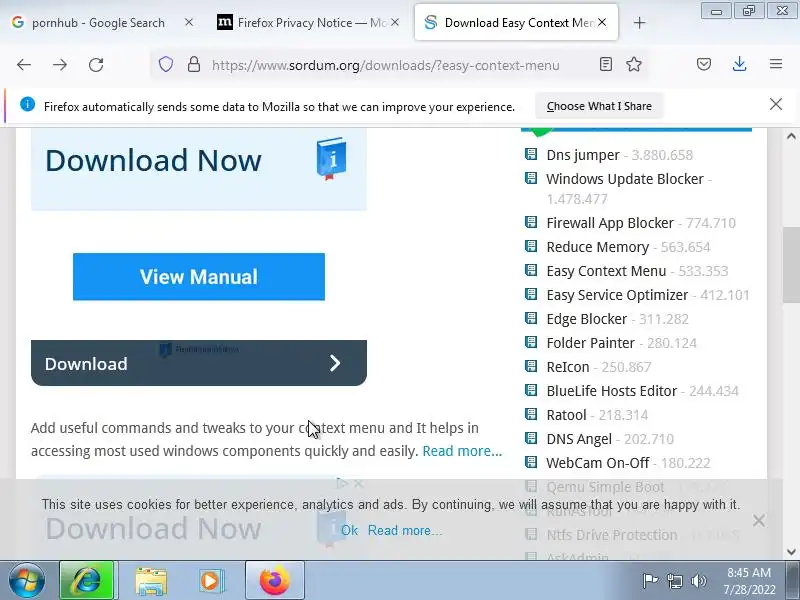This screenshot has height=600, width=800.
Task: Open a new tab with plus button
Action: [639, 23]
